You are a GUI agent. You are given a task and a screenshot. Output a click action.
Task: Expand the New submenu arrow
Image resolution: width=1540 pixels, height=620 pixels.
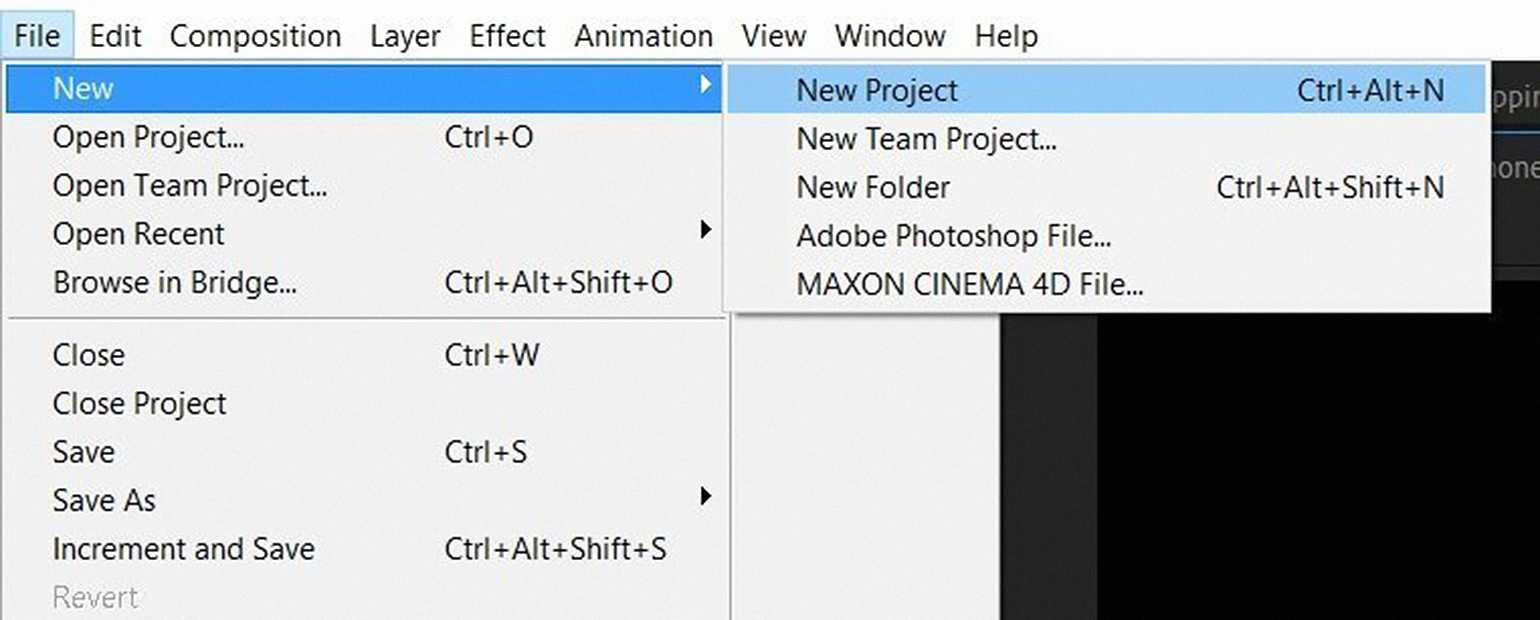click(705, 86)
